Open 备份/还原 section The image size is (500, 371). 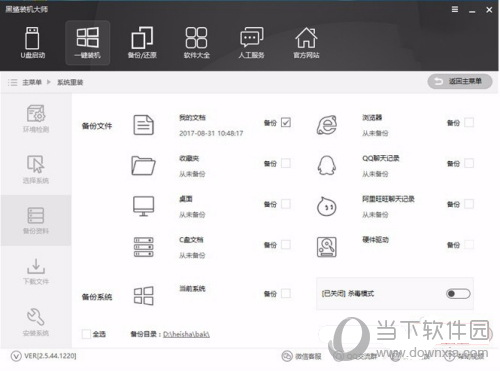tap(142, 43)
